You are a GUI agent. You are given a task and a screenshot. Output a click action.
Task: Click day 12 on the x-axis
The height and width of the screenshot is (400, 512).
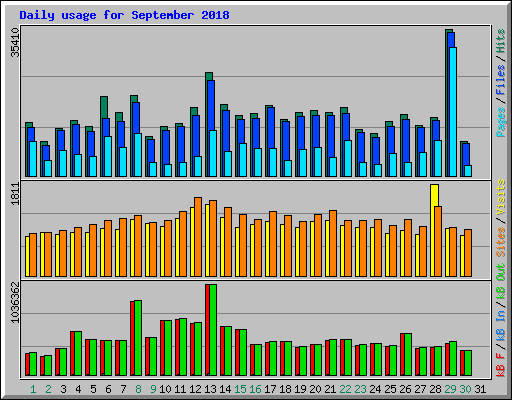coord(195,389)
